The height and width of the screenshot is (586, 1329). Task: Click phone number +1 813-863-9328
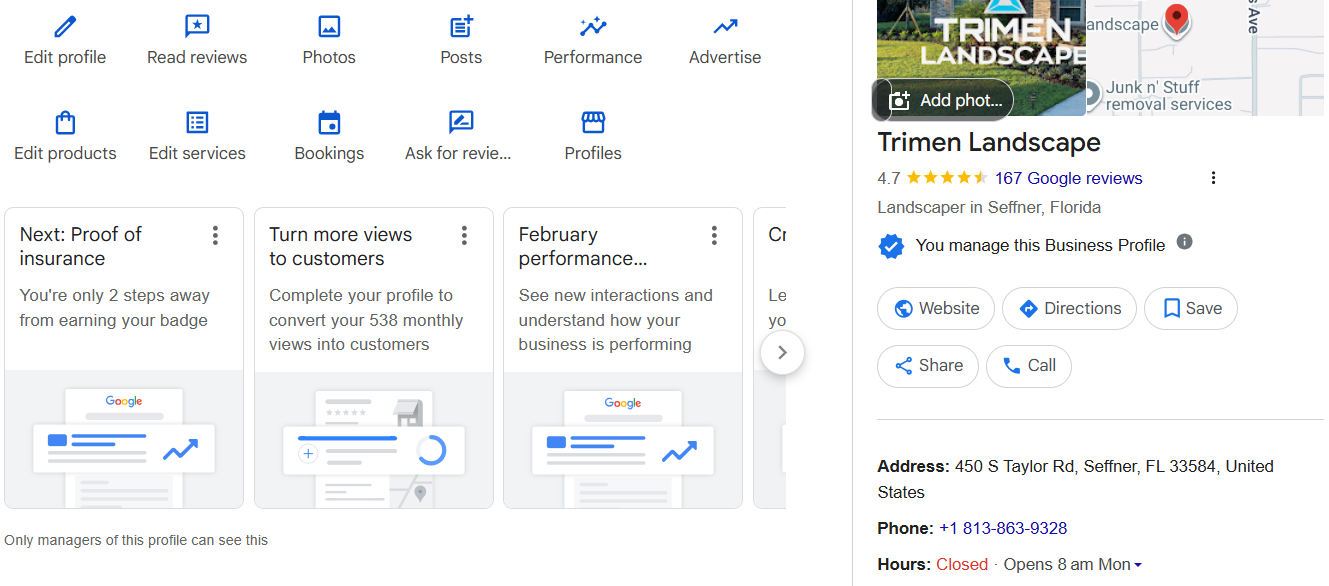point(1003,528)
